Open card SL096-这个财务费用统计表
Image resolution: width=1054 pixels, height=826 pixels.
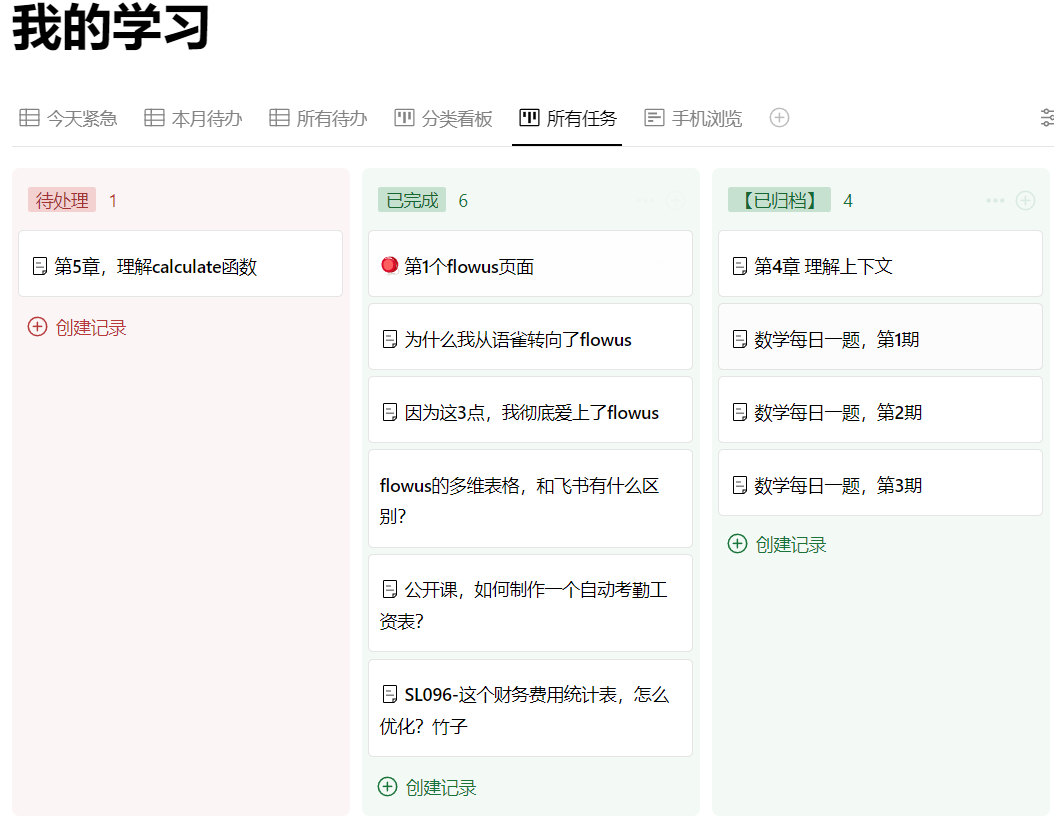[530, 708]
